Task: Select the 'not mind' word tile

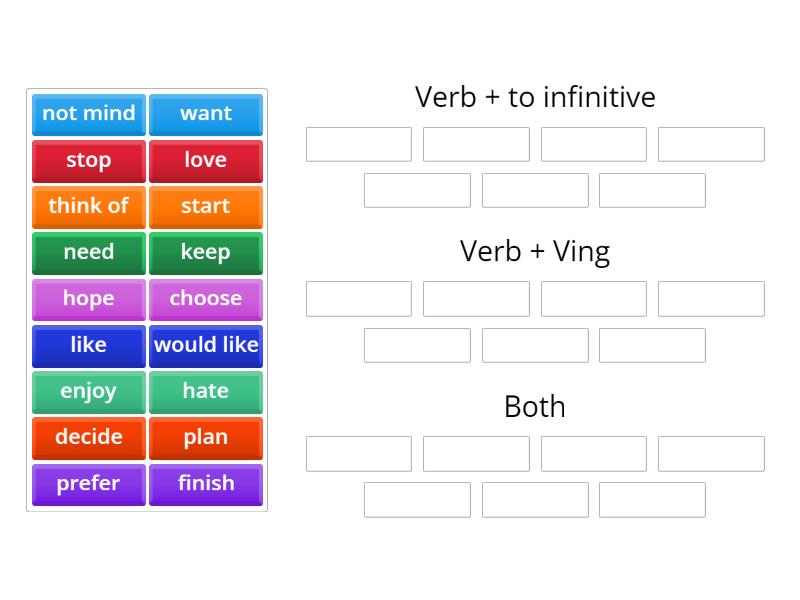Action: pyautogui.click(x=88, y=114)
